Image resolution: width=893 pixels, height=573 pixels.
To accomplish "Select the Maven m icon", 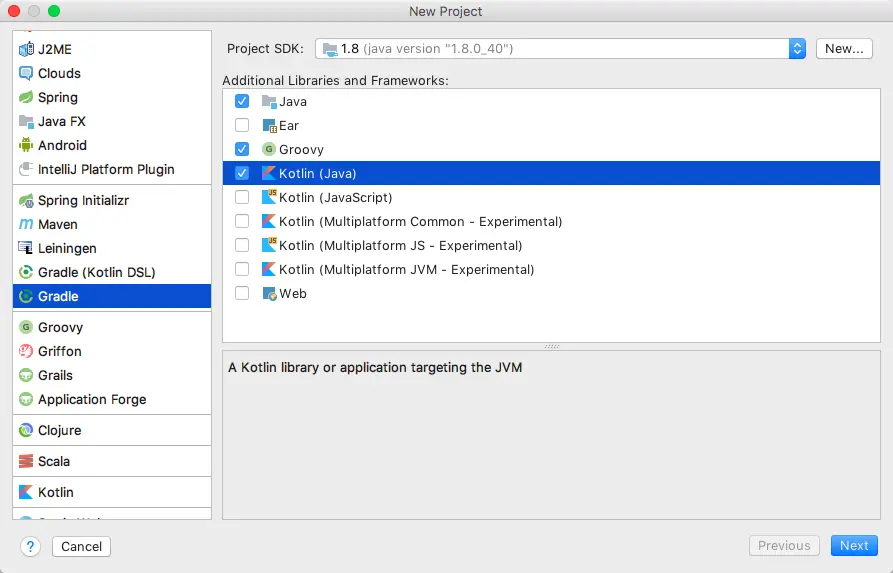I will click(26, 224).
